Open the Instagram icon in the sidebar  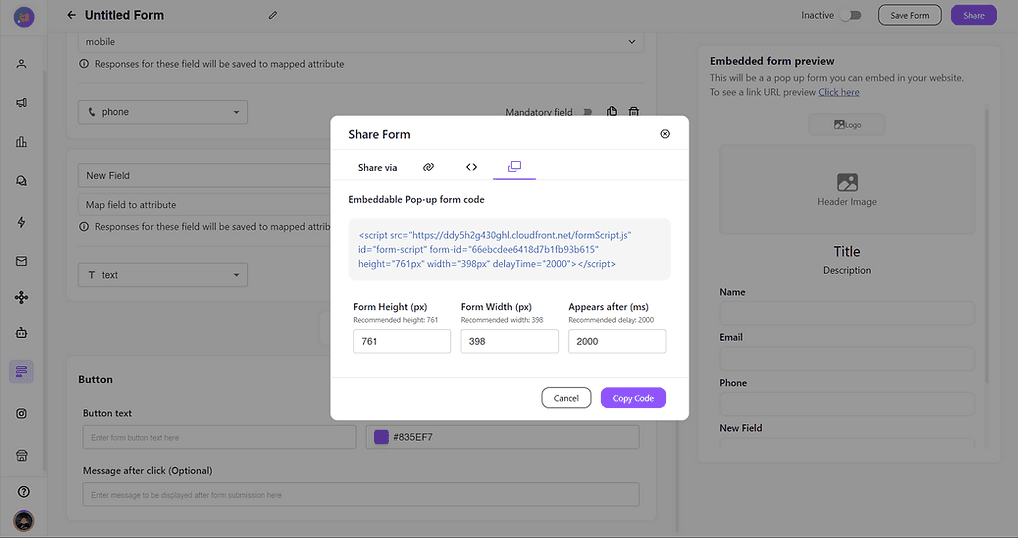coord(21,413)
